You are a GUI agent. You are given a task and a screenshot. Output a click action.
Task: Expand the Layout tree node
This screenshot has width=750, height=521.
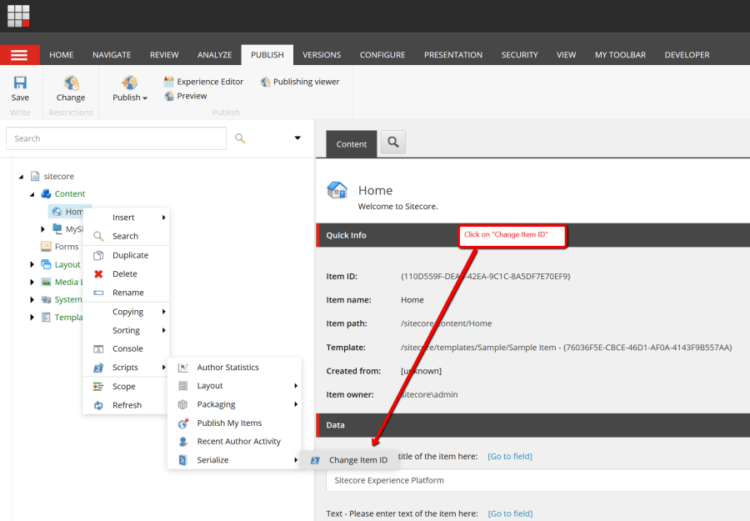[32, 265]
